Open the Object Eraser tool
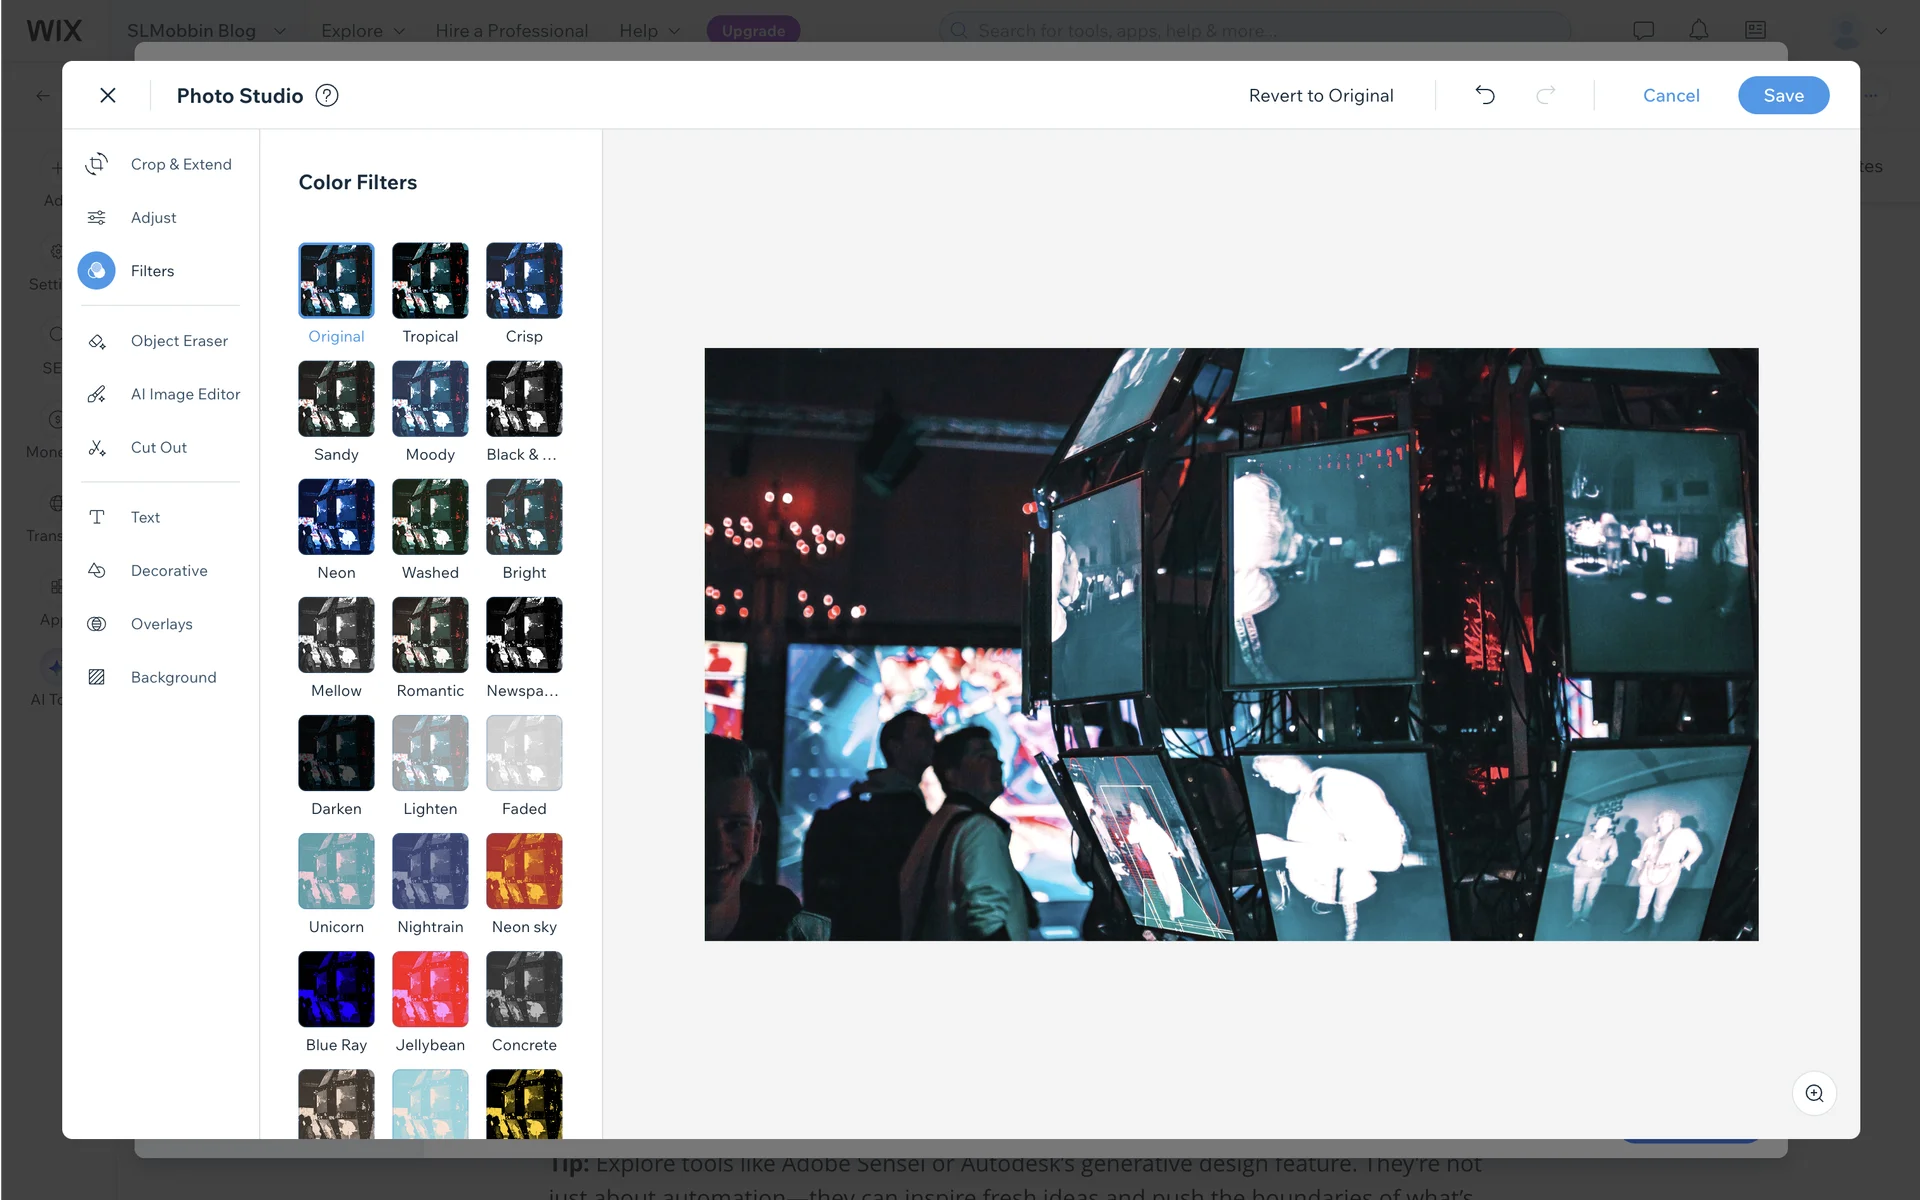The image size is (1920, 1200). 179,341
